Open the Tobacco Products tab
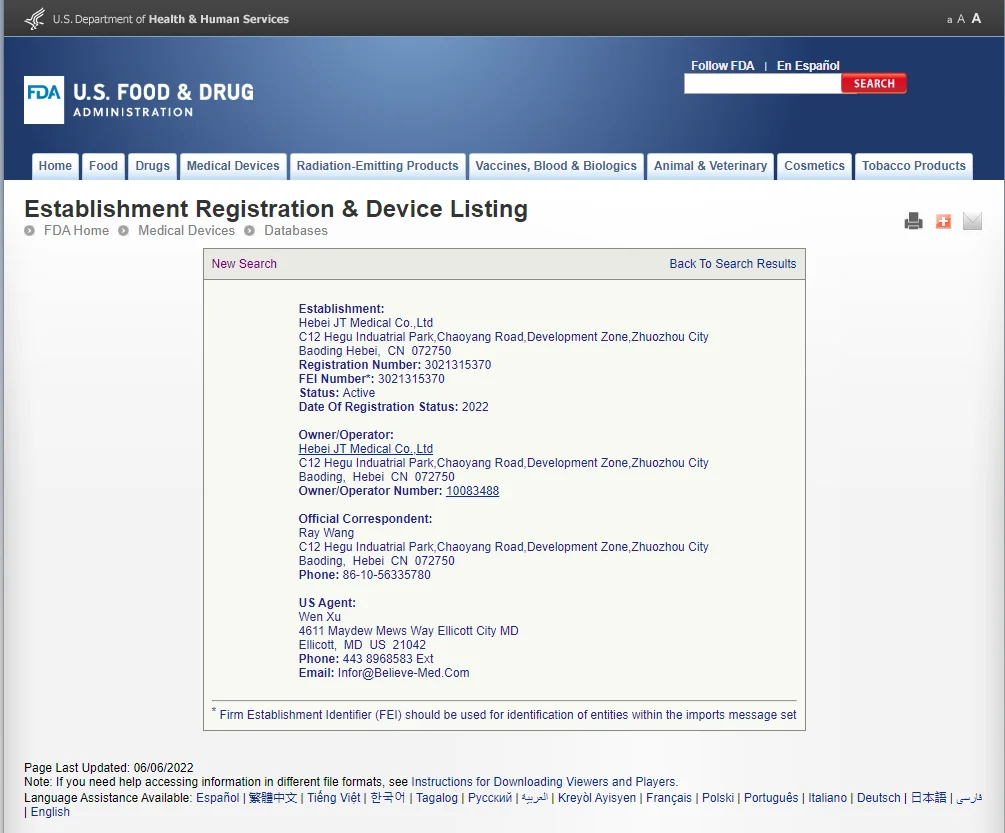 pyautogui.click(x=913, y=166)
